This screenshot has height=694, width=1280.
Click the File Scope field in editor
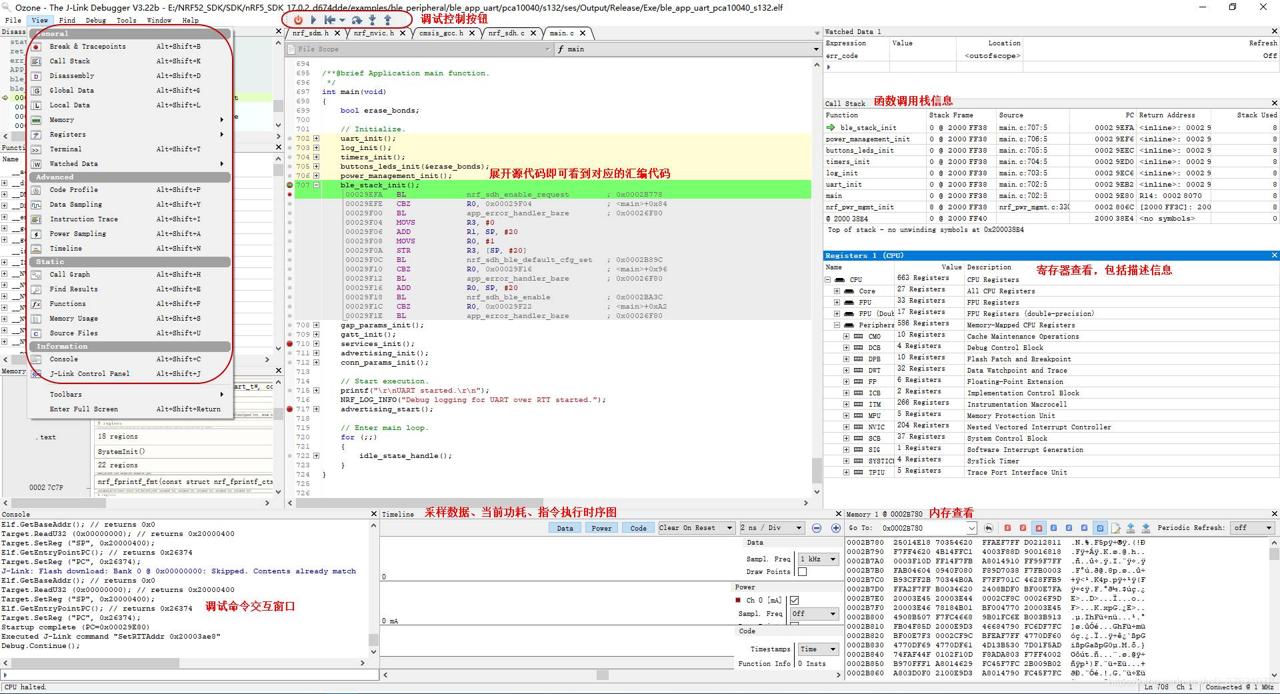pyautogui.click(x=419, y=49)
